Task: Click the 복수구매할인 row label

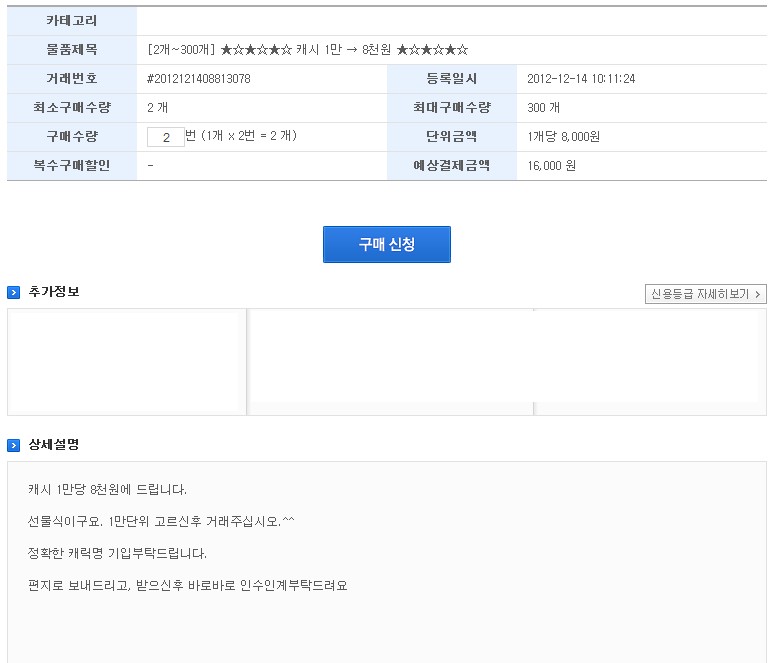Action: (72, 166)
